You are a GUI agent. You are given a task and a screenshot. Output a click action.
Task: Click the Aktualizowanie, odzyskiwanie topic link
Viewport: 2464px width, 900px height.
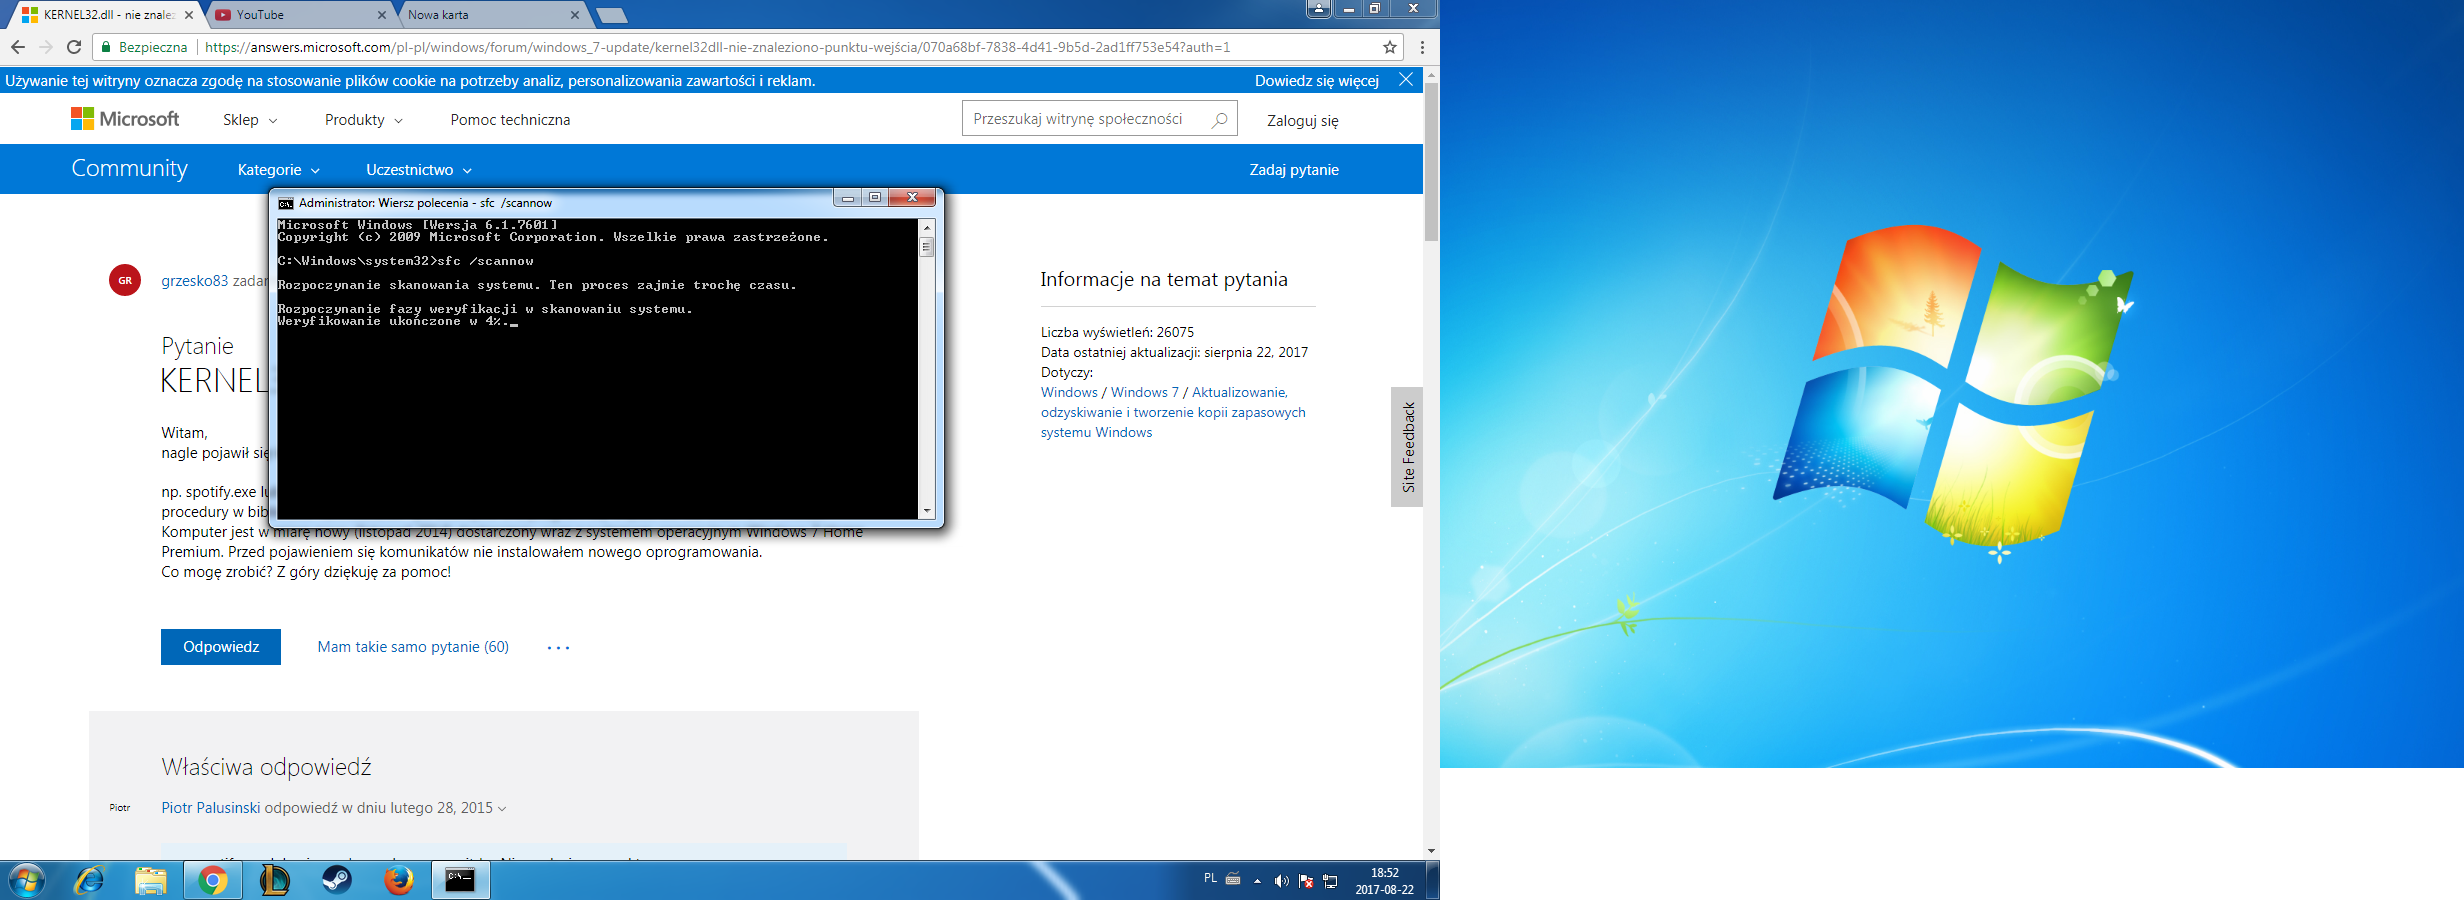pos(1173,413)
